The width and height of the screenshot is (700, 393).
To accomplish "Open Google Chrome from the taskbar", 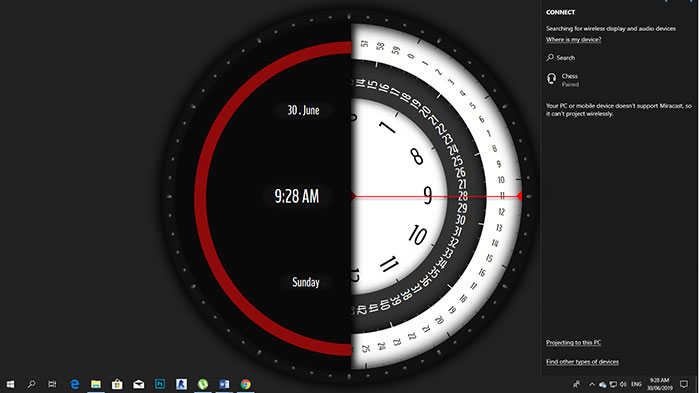I will coord(246,384).
